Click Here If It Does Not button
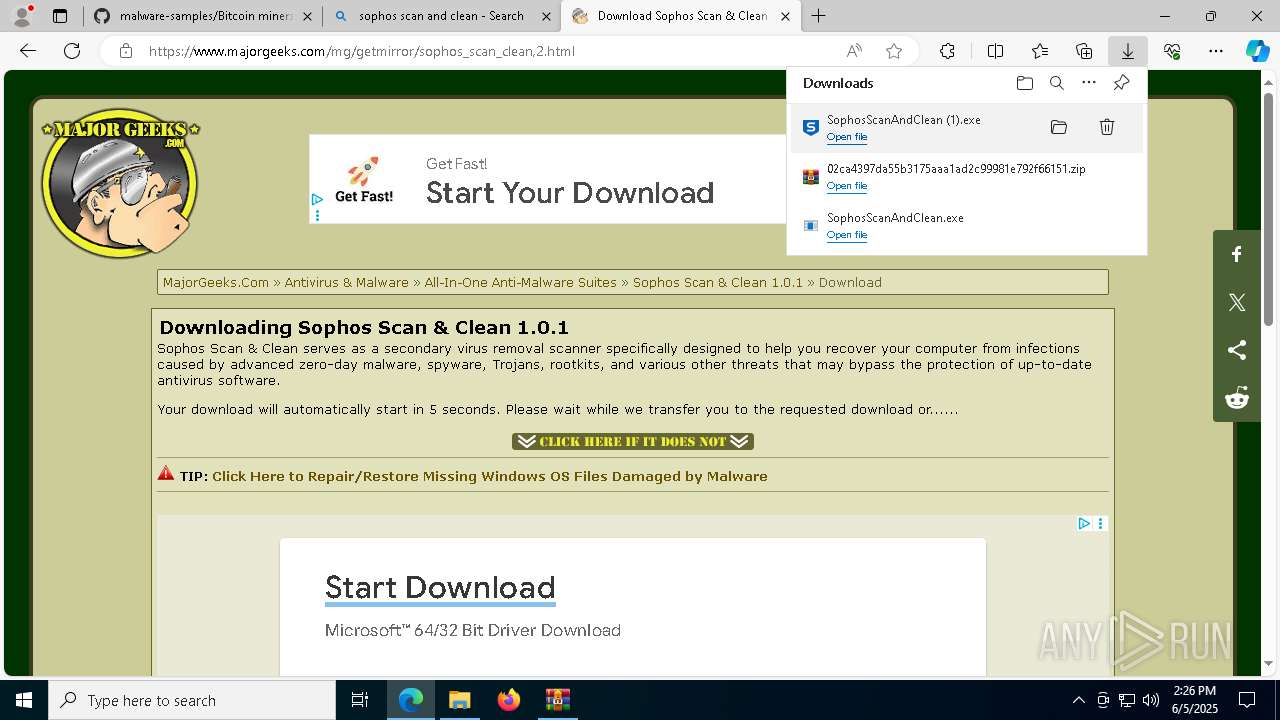Screen dimensions: 1280x720 [x=633, y=441]
